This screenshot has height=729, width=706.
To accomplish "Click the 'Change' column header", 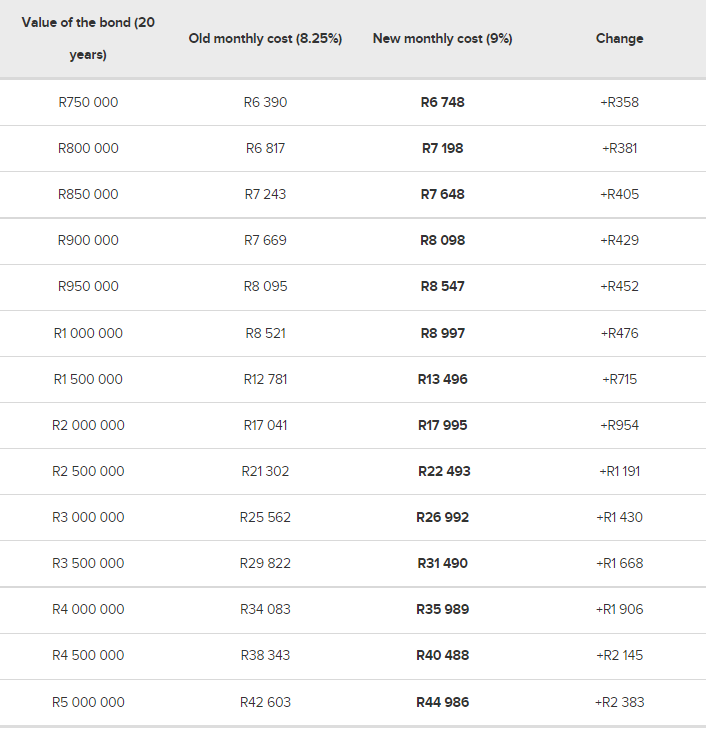I will coord(619,38).
